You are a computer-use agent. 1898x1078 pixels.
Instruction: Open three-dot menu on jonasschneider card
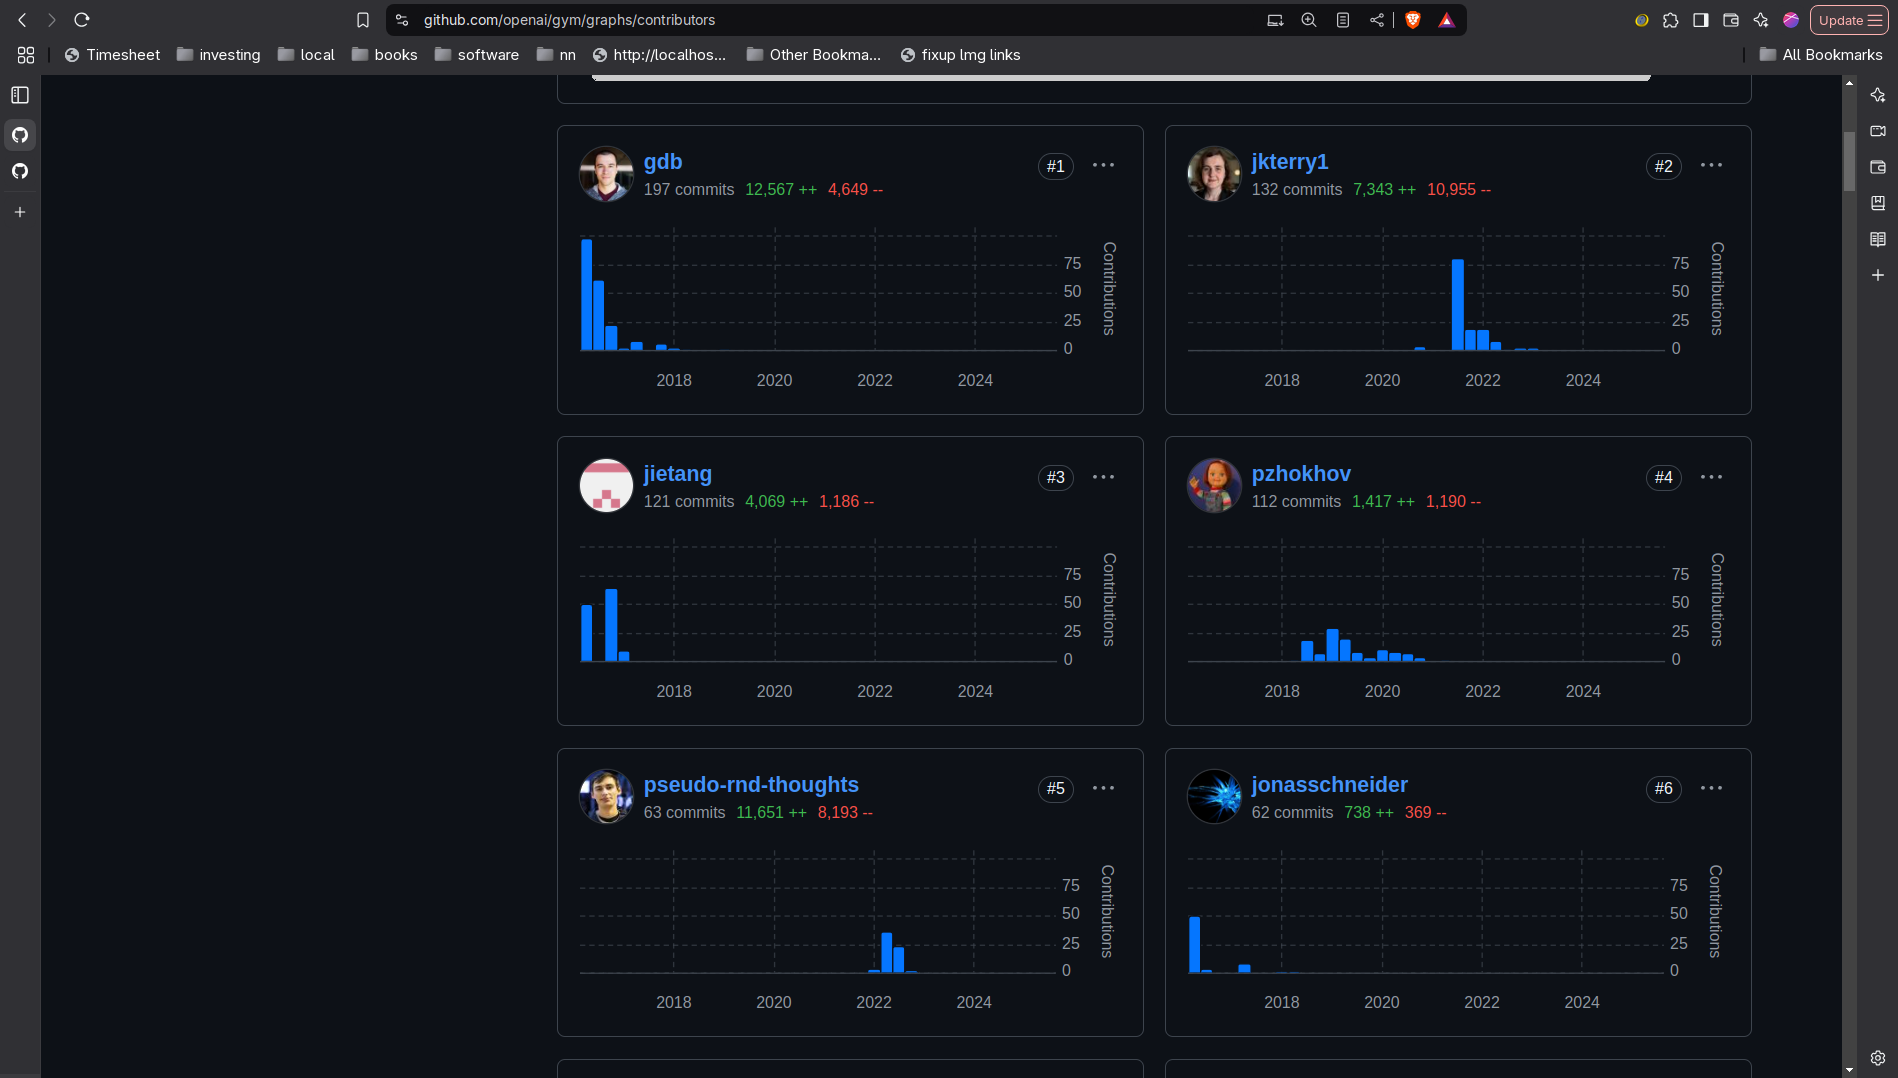click(x=1711, y=788)
